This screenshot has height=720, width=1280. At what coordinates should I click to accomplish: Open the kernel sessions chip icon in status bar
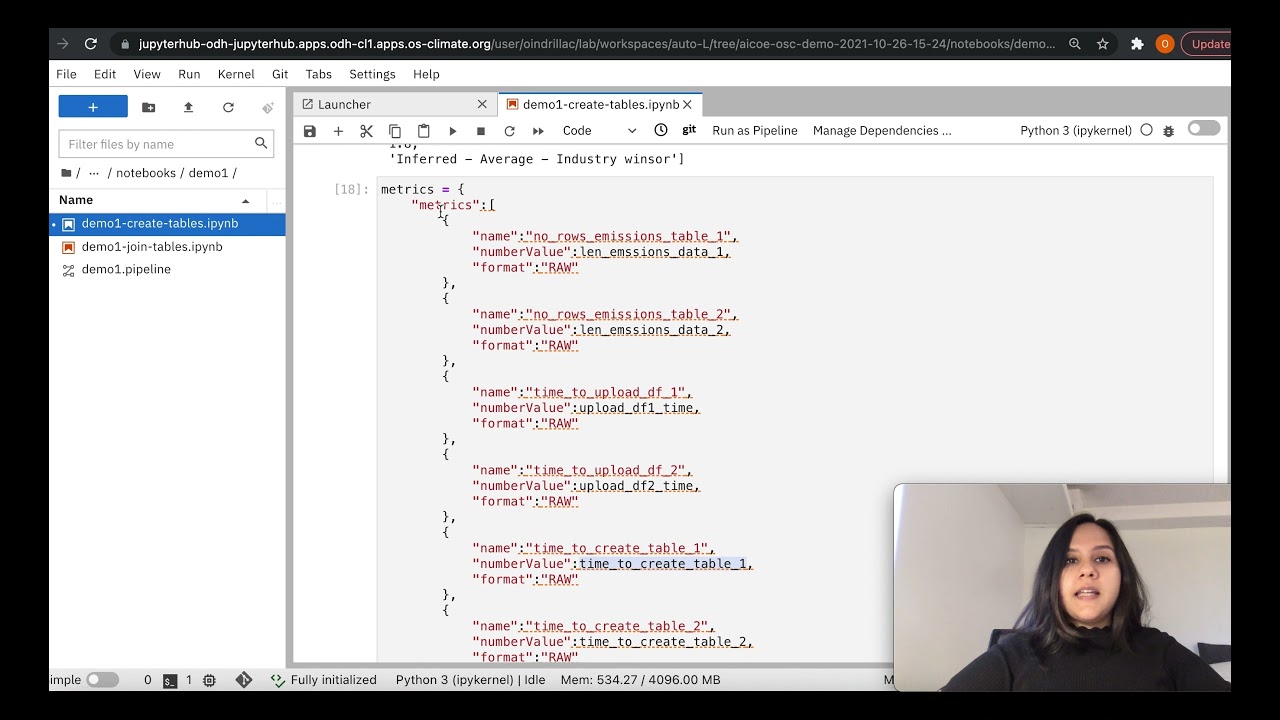(209, 680)
